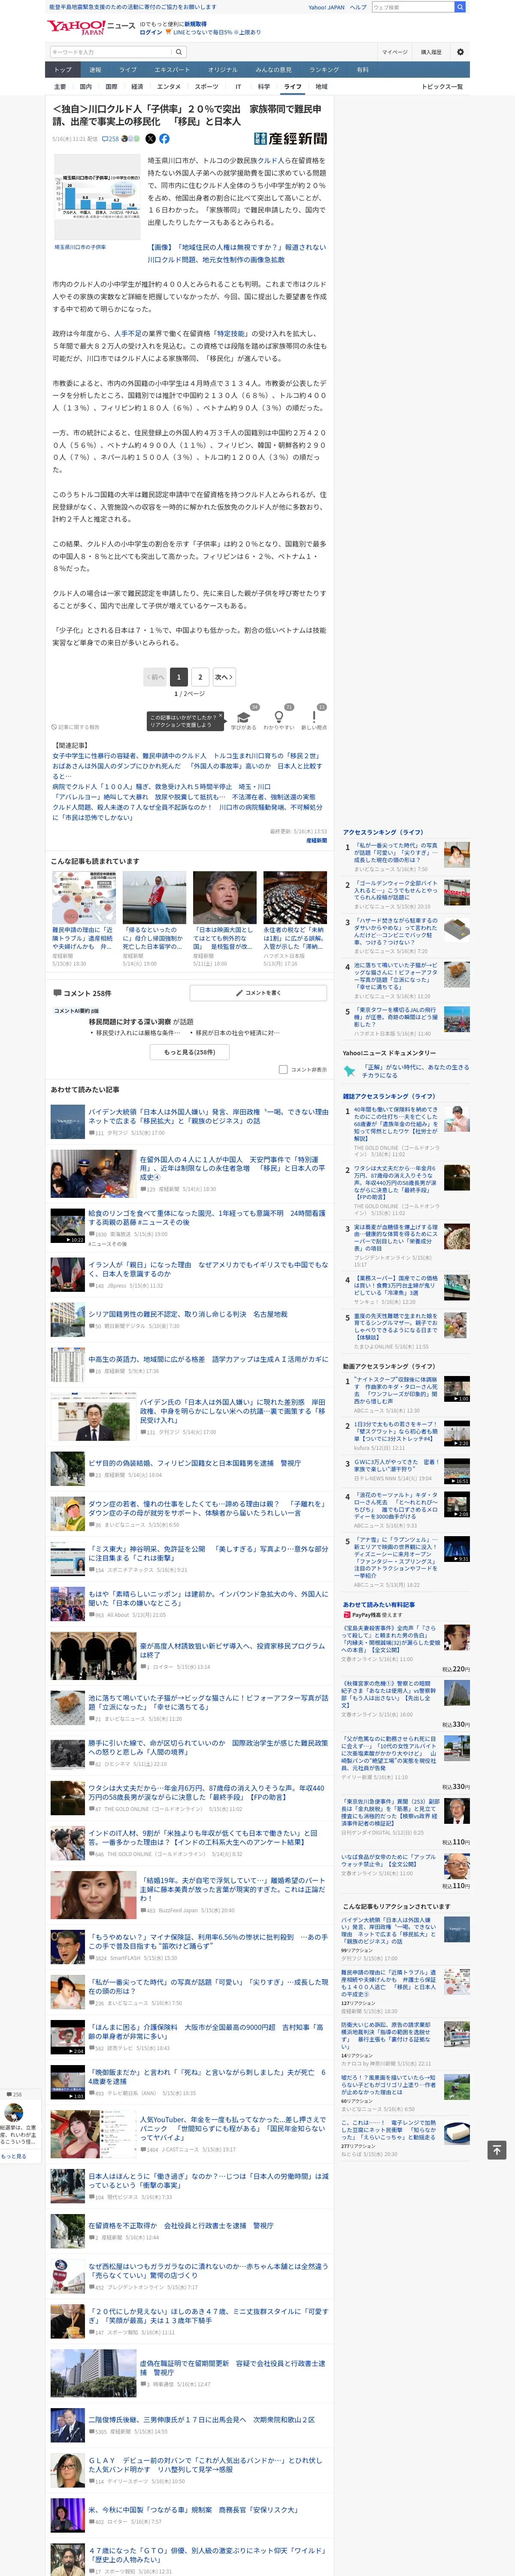The height and width of the screenshot is (2576, 515).
Task: Click the Sankei Shimbun logo
Action: [x=290, y=139]
